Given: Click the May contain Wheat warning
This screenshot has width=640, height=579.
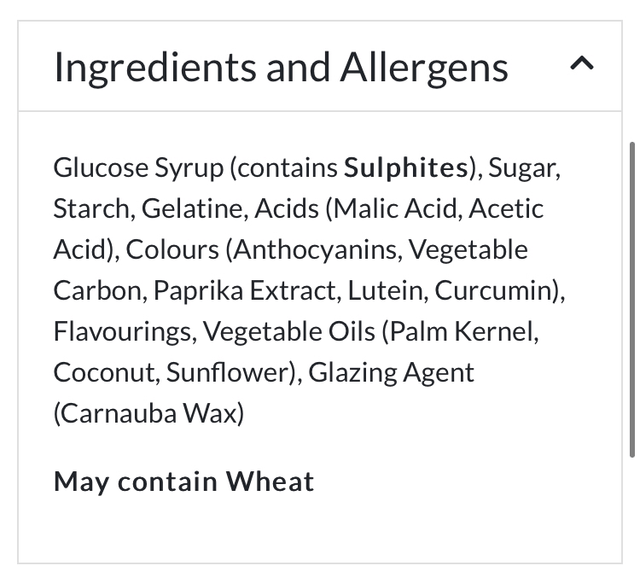Looking at the screenshot, I should (x=184, y=481).
